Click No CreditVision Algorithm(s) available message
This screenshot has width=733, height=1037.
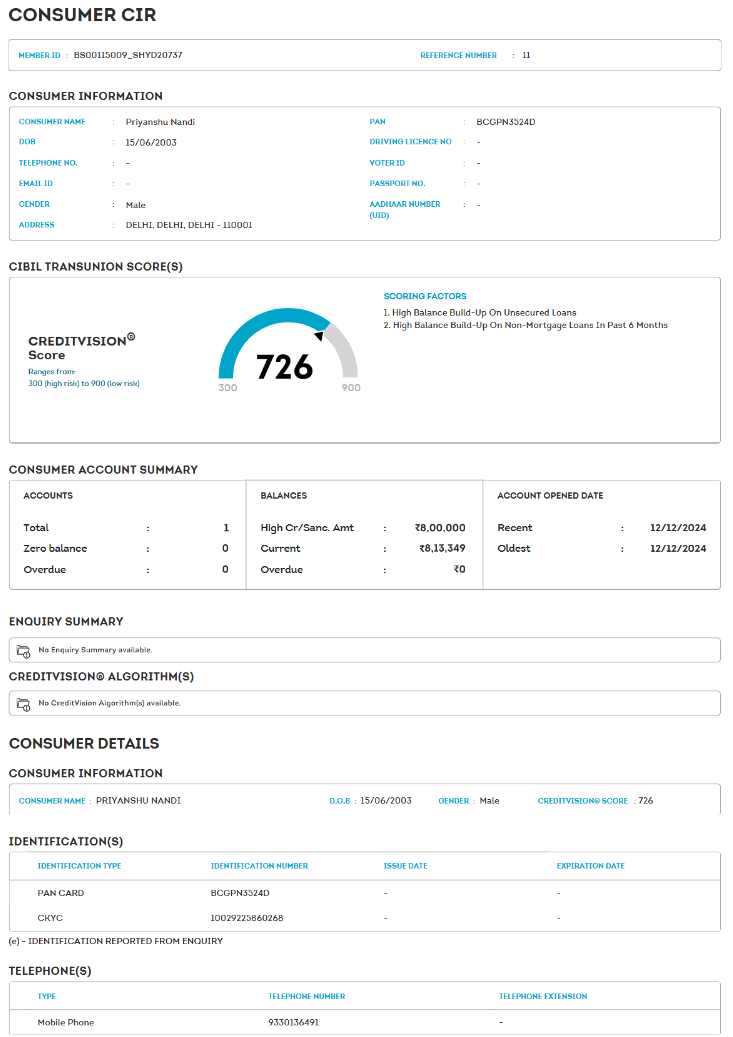[109, 703]
